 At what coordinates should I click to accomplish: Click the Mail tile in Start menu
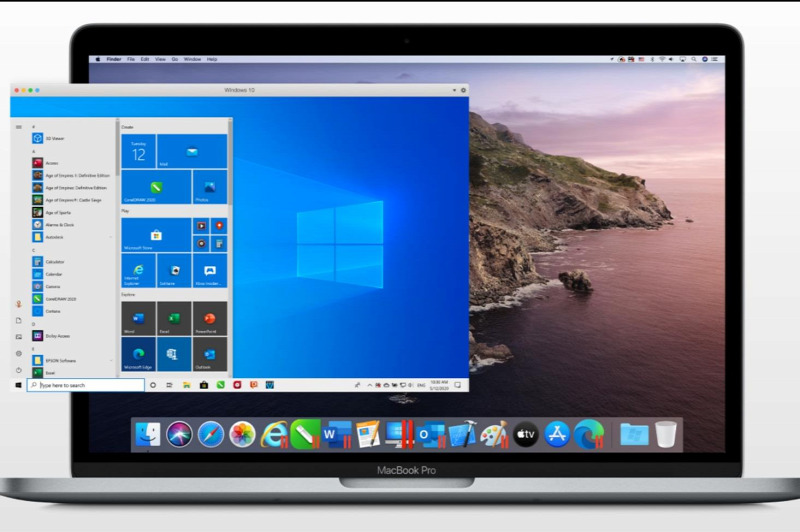(x=192, y=151)
